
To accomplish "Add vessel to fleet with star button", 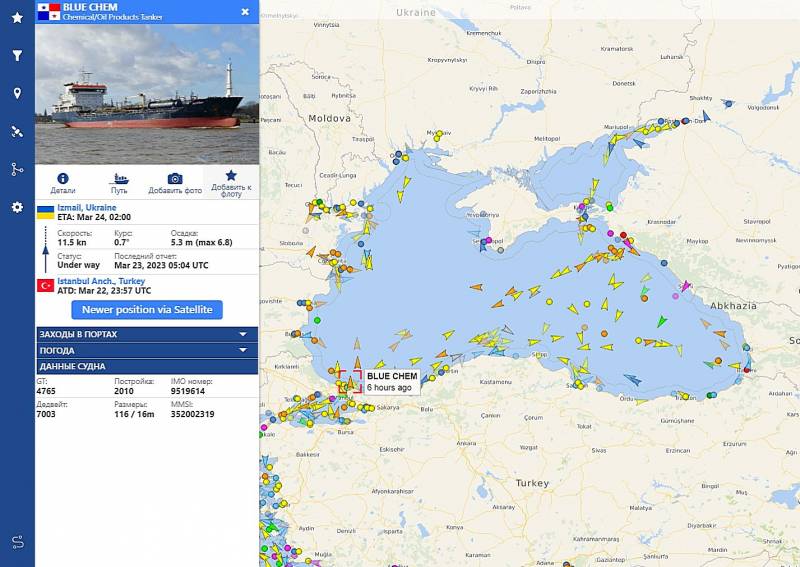I will [x=231, y=183].
